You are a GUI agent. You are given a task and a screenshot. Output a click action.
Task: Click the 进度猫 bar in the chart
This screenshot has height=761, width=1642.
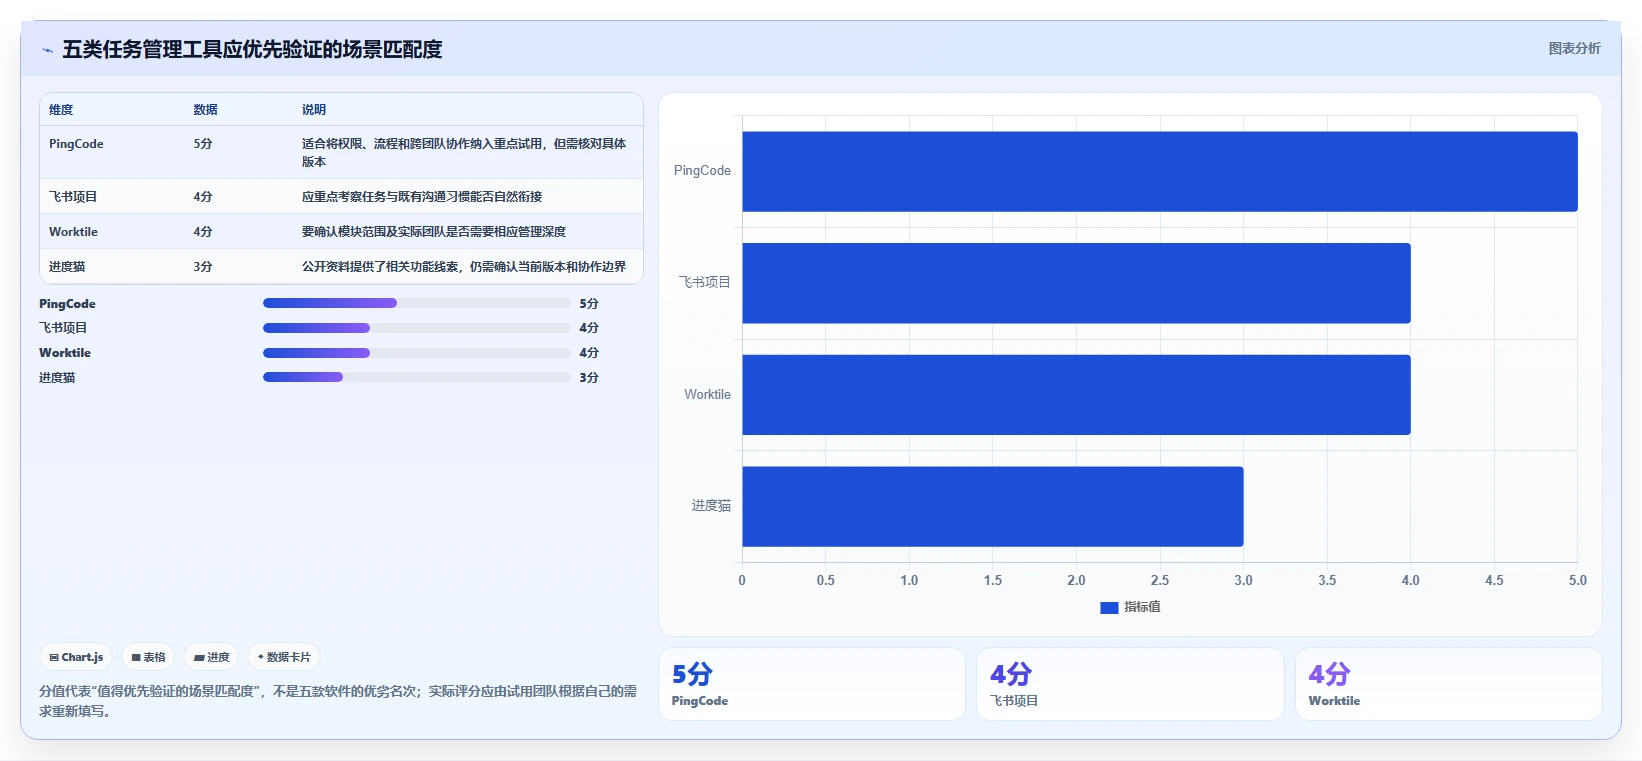coord(993,506)
